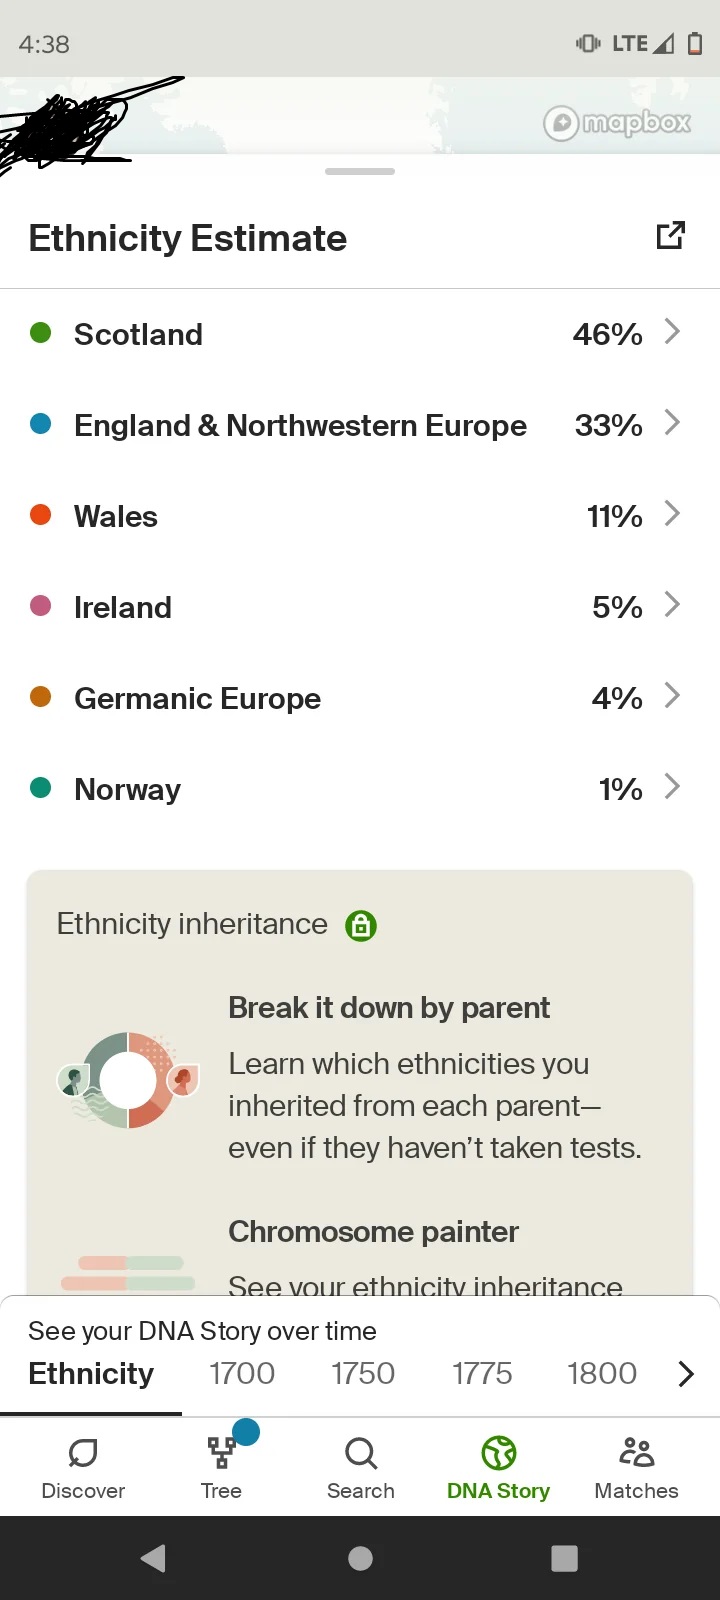
Task: Tap the Discover icon in bottom navigation
Action: coord(83,1452)
